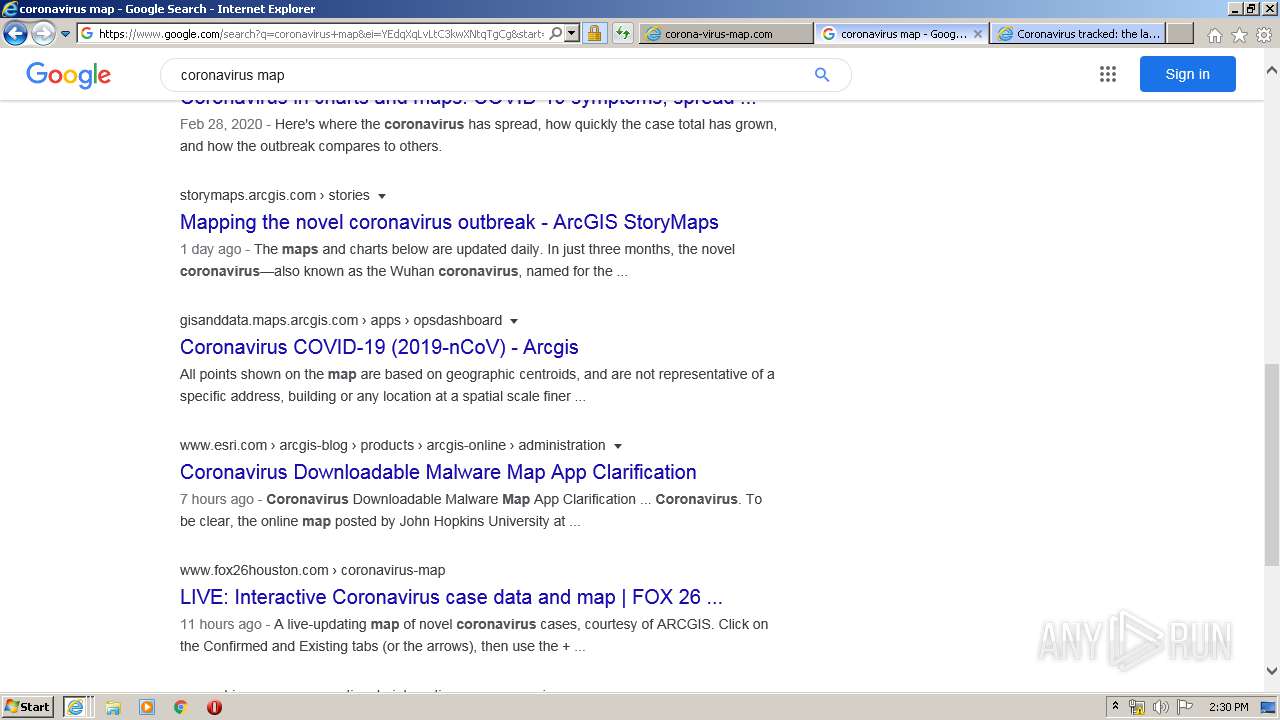
Task: Click the volume speaker tray icon
Action: pyautogui.click(x=1161, y=707)
